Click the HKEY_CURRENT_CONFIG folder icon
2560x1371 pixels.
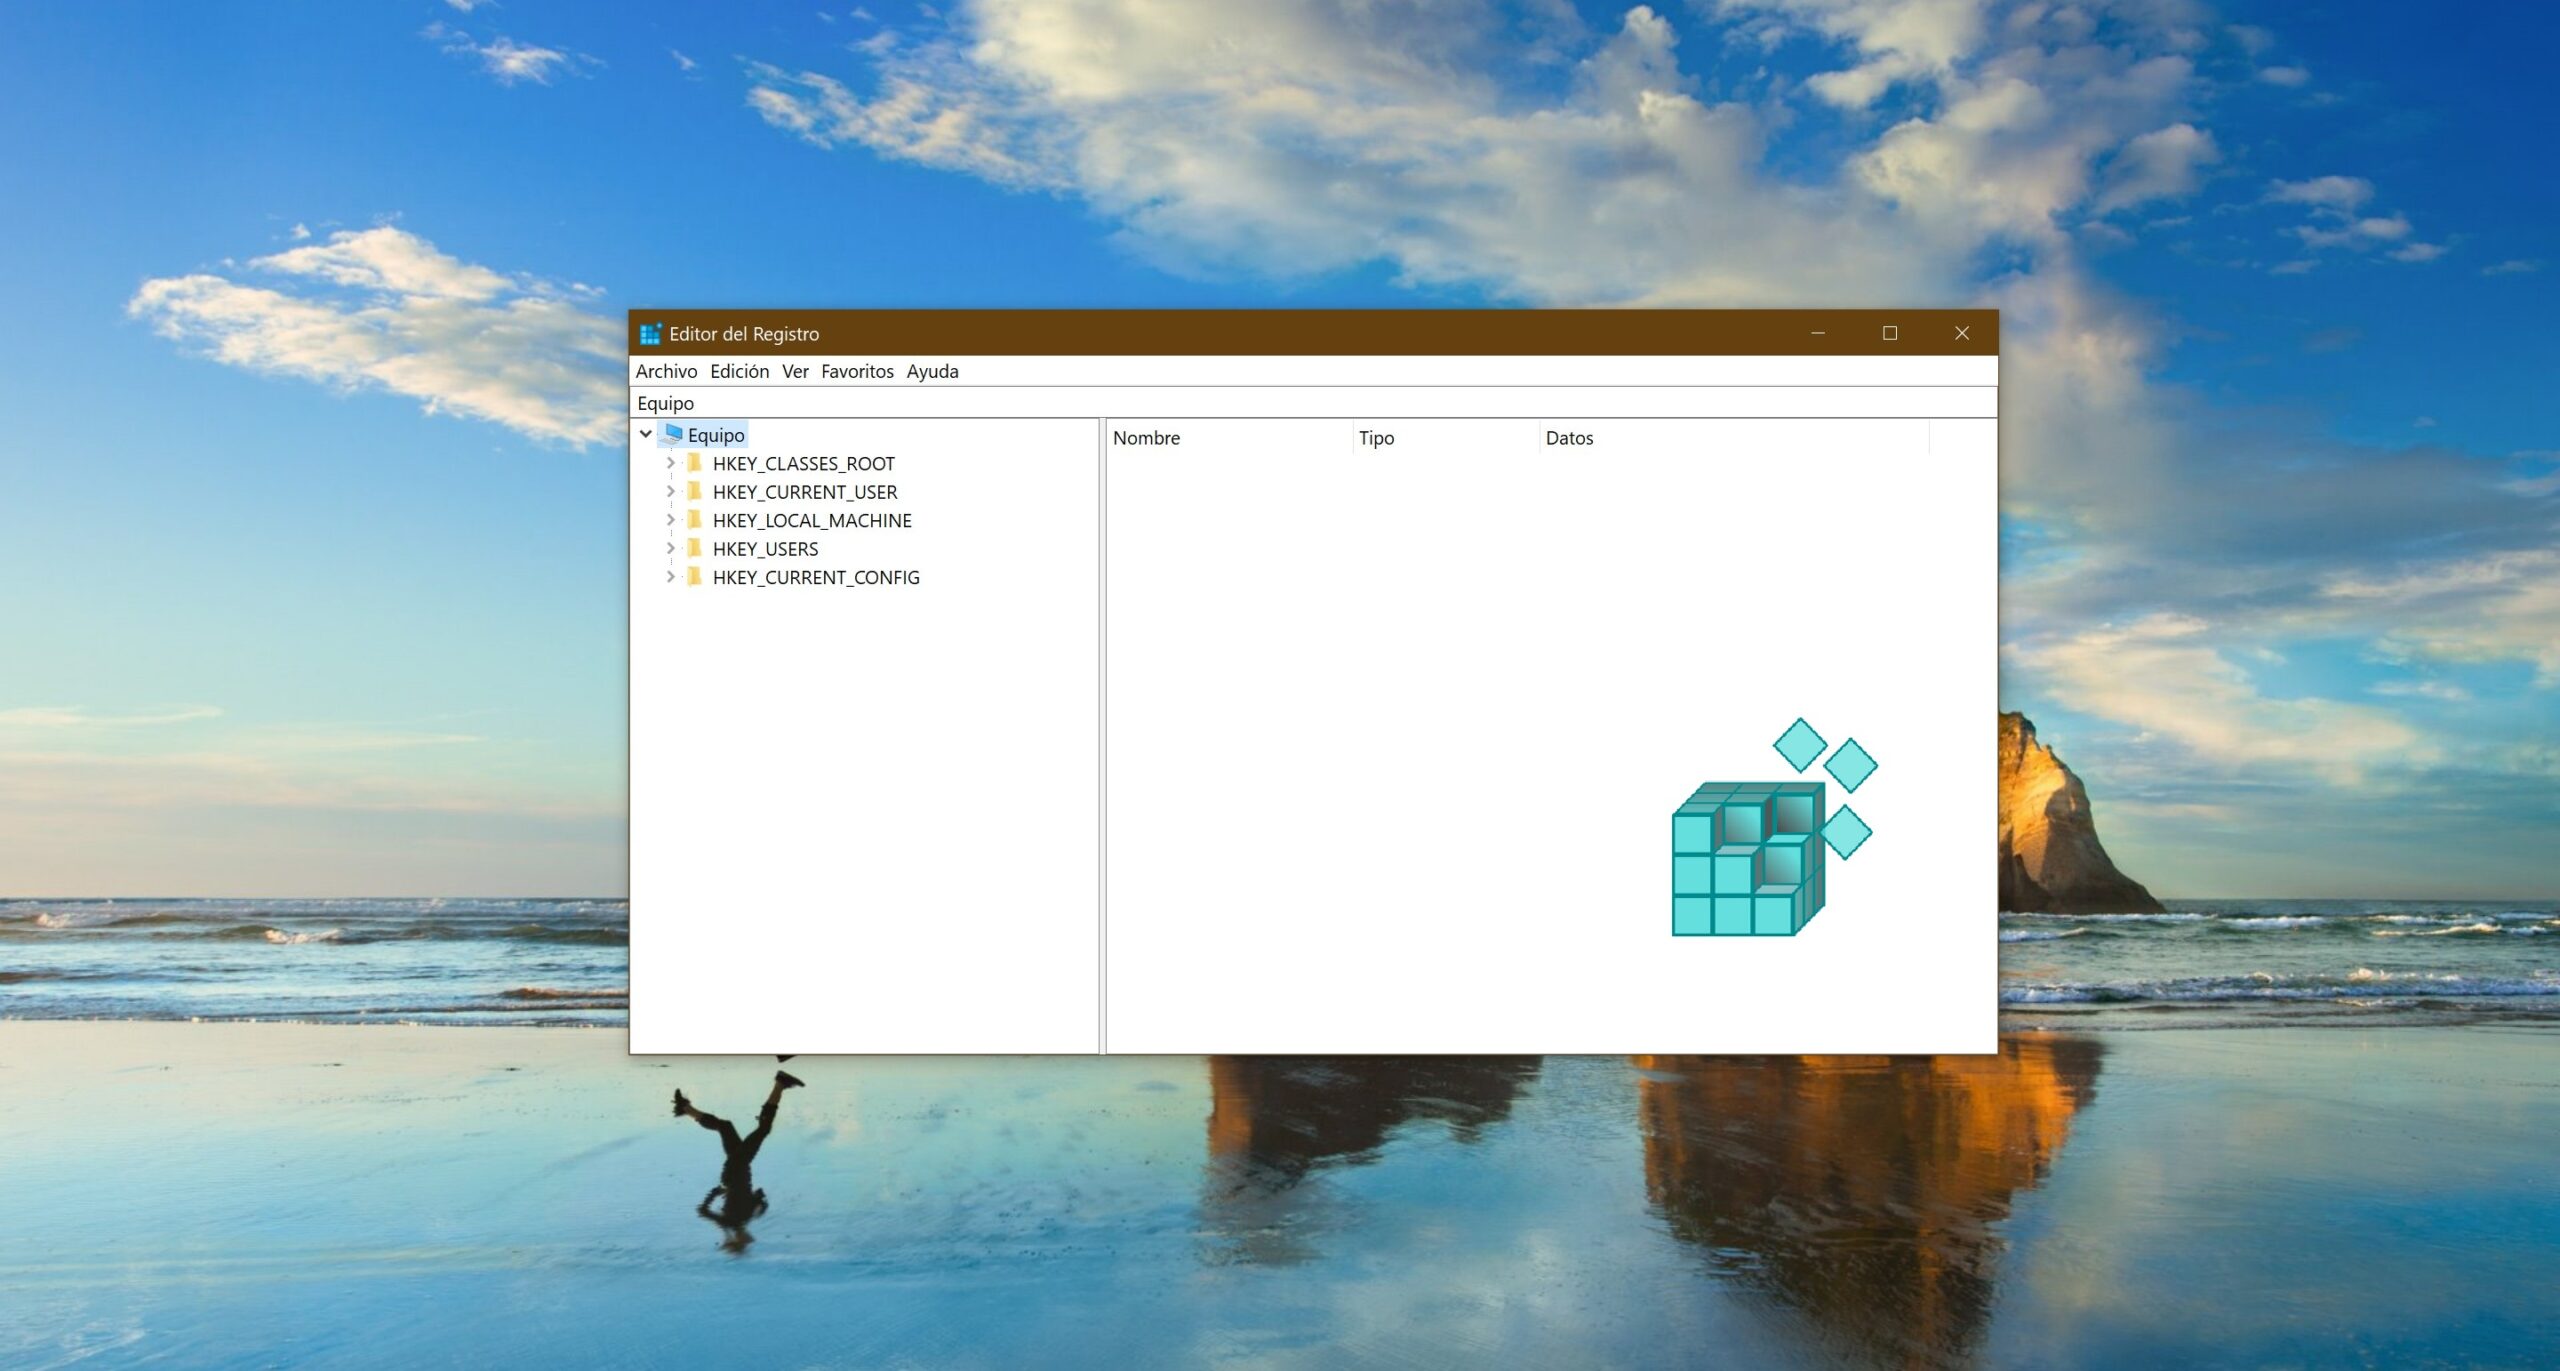694,577
